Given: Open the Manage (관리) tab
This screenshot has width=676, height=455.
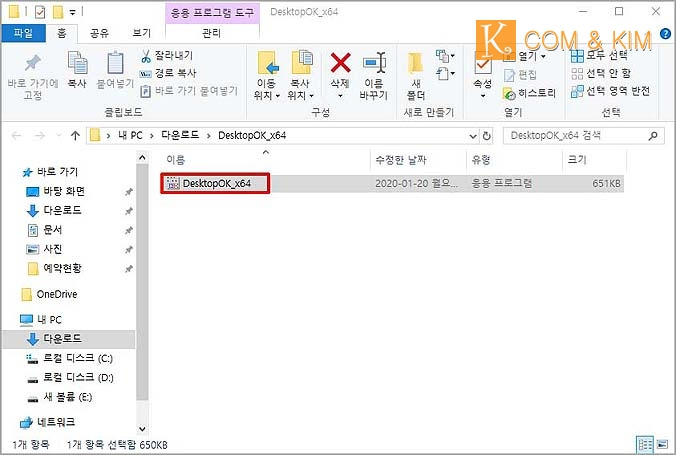Looking at the screenshot, I should point(211,33).
